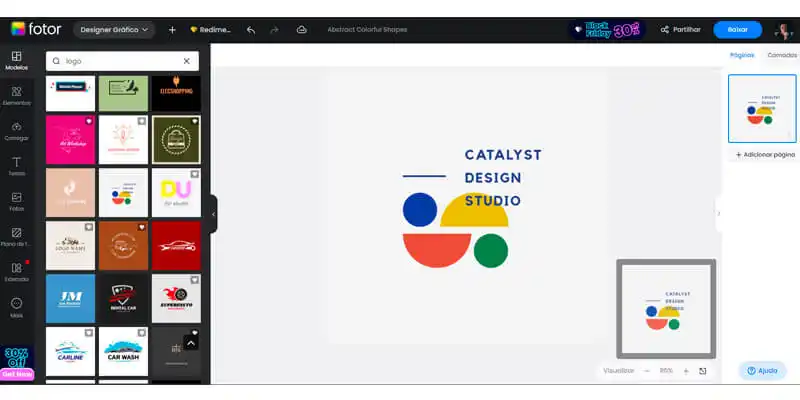Open the user profile avatar
The height and width of the screenshot is (400, 800).
point(783,30)
